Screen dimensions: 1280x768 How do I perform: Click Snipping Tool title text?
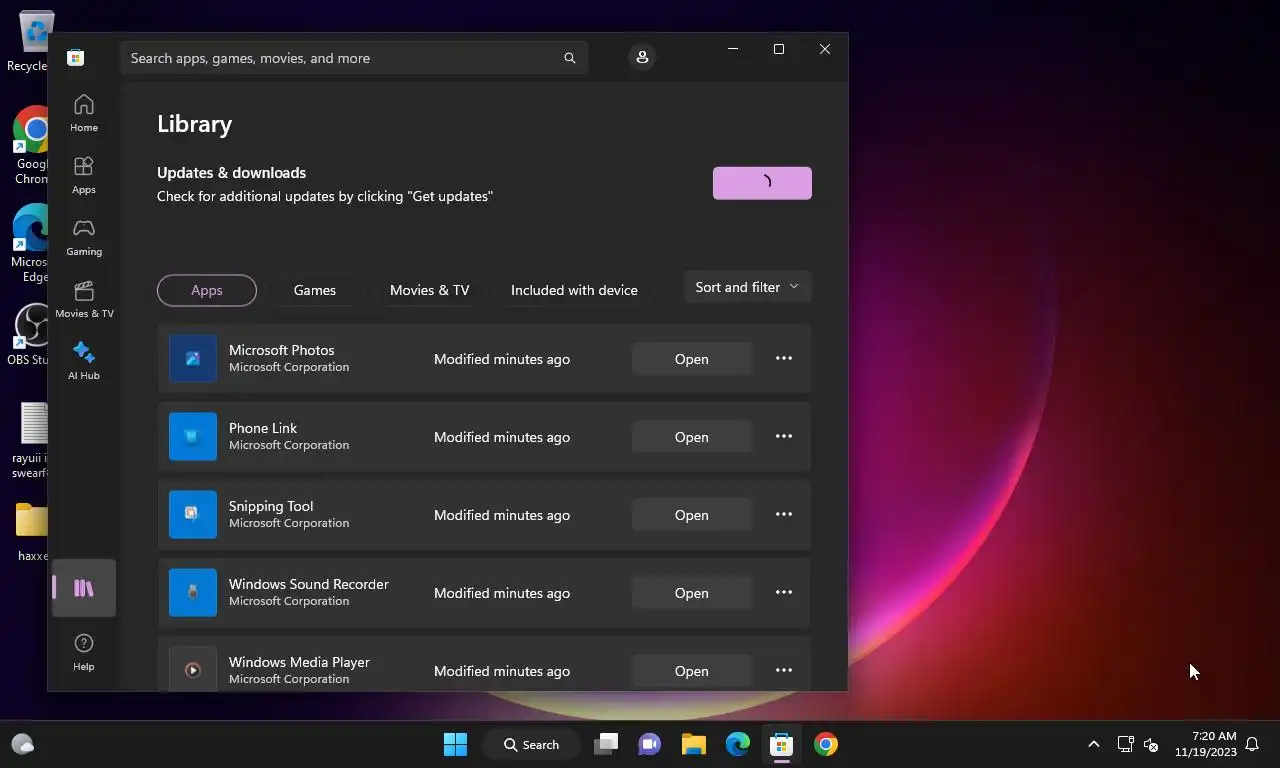[x=271, y=506]
